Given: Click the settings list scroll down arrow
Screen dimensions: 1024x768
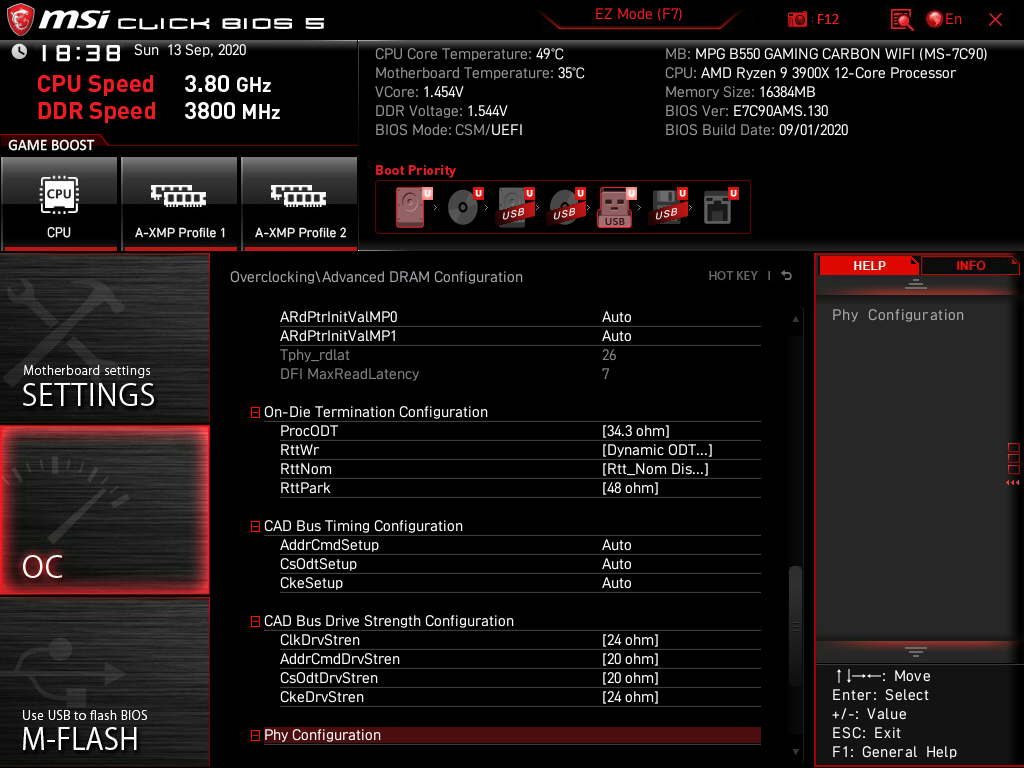Looking at the screenshot, I should pos(795,752).
